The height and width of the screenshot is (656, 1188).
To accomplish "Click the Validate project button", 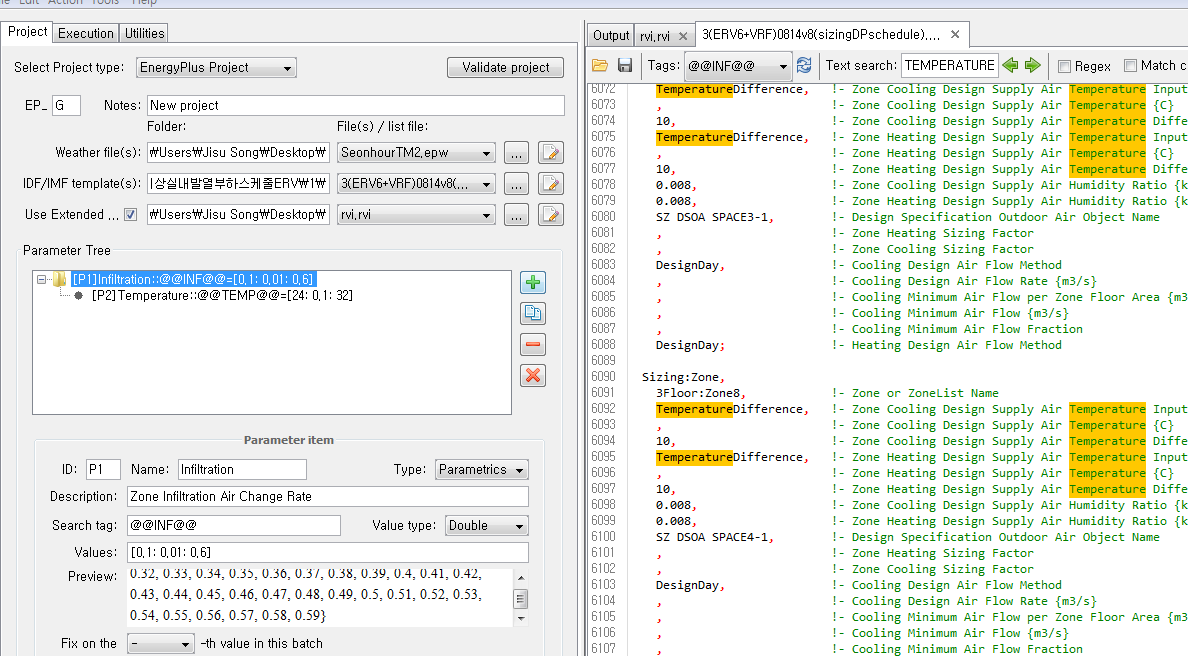I will (505, 67).
